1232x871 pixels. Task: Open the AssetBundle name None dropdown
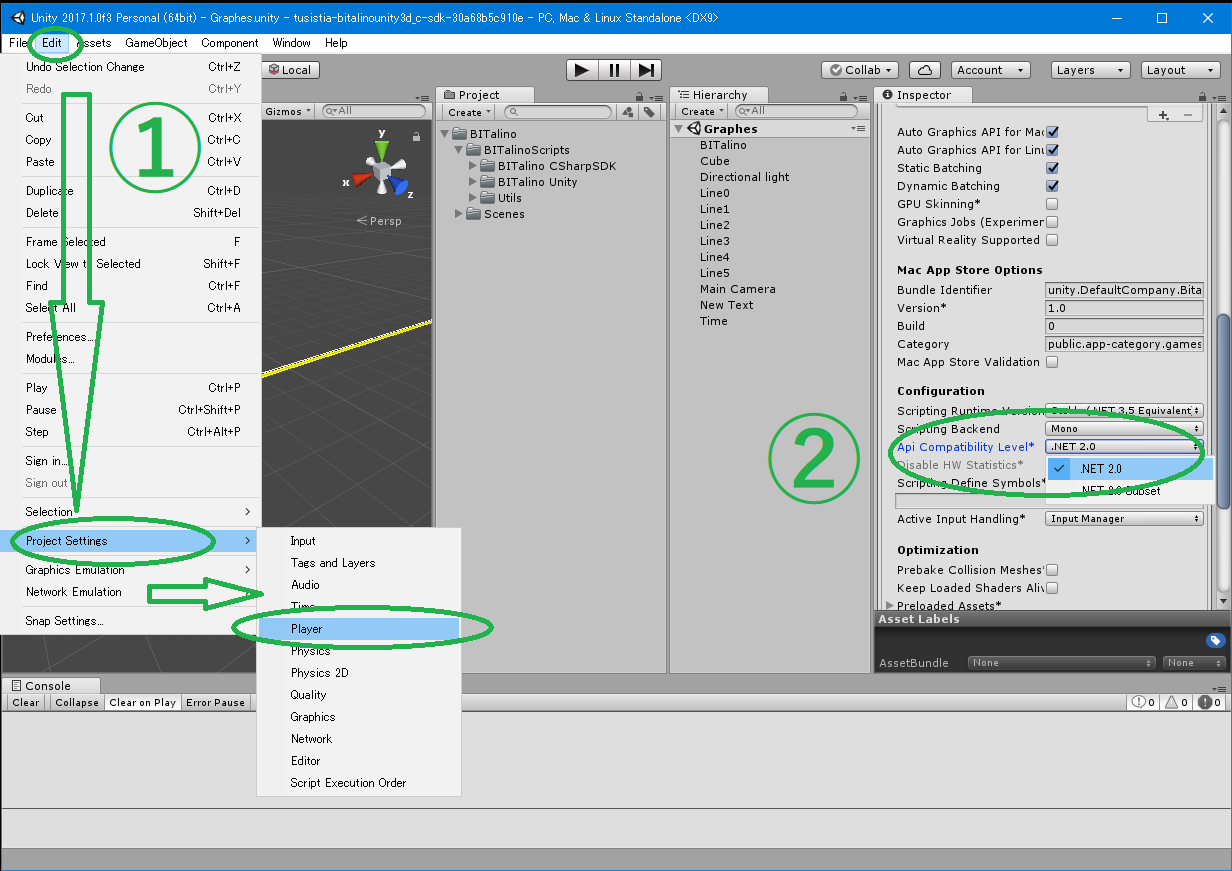coord(1062,663)
